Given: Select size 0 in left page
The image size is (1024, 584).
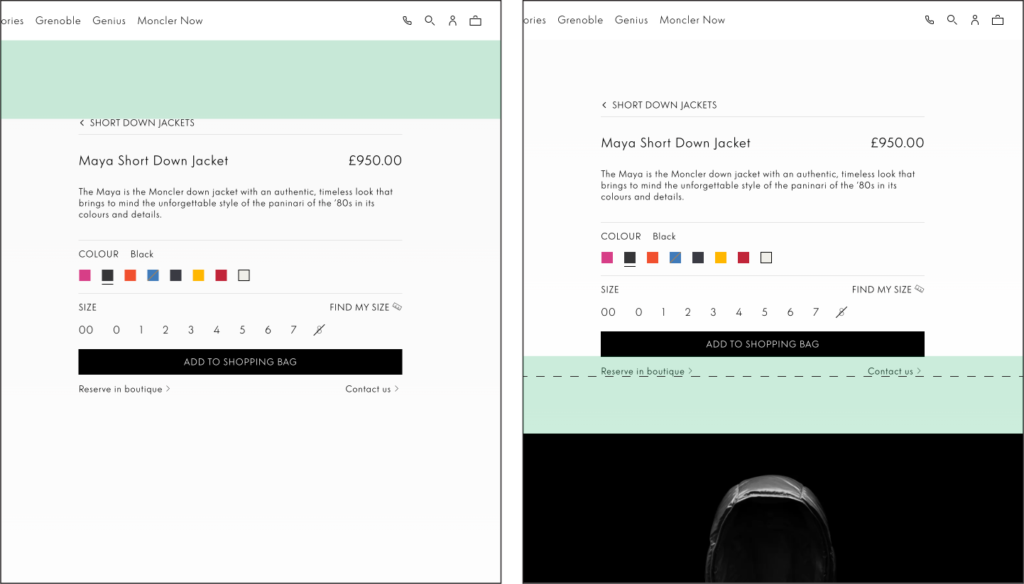Looking at the screenshot, I should pyautogui.click(x=116, y=330).
